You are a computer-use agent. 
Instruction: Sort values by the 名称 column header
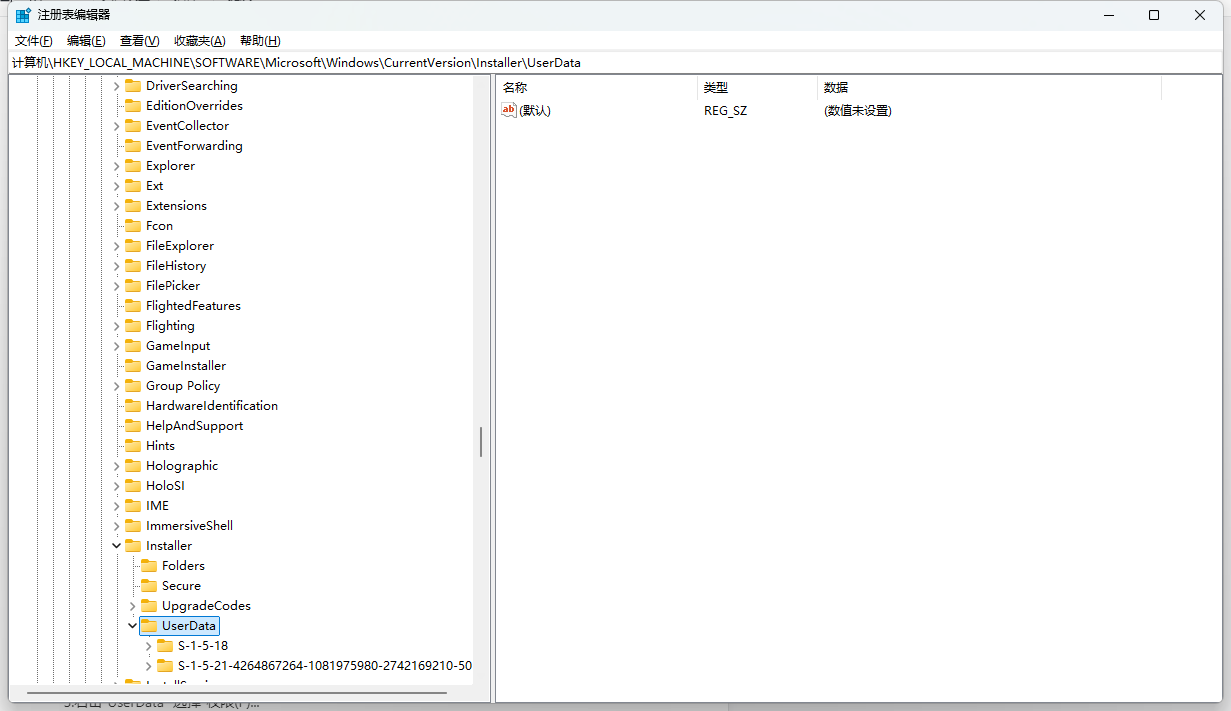click(514, 87)
